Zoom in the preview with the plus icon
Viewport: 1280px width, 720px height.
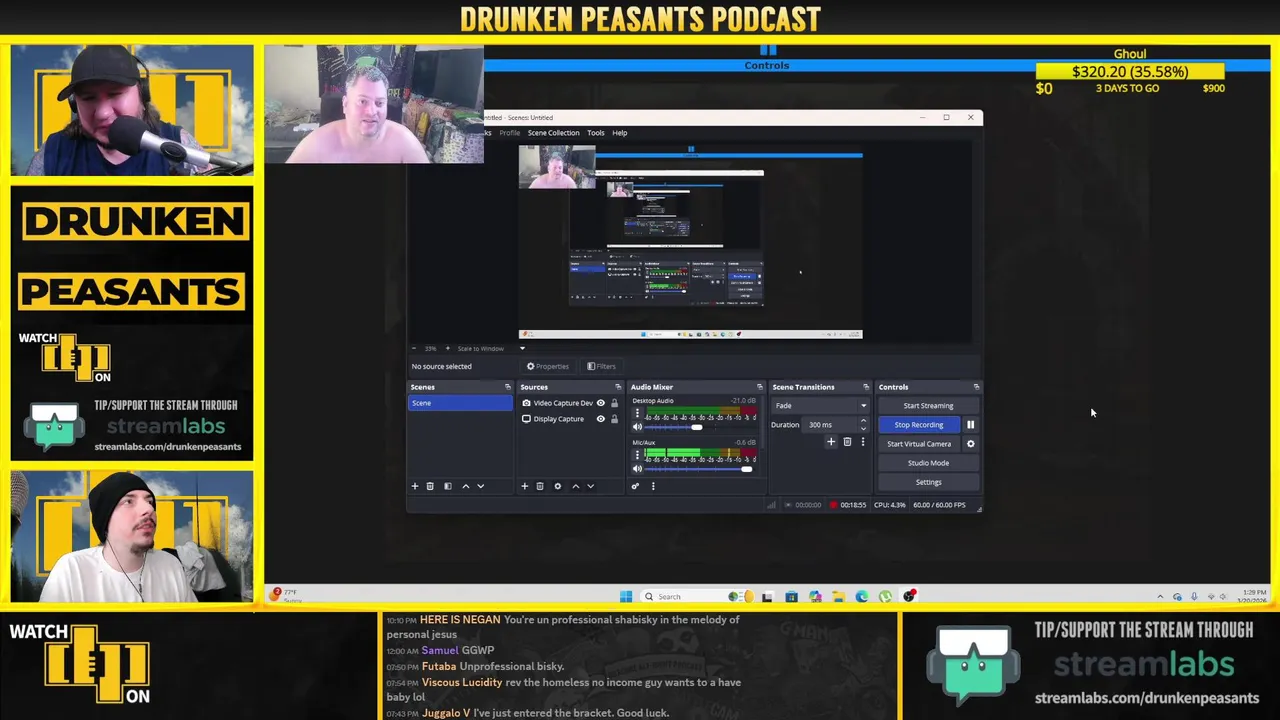coord(447,348)
